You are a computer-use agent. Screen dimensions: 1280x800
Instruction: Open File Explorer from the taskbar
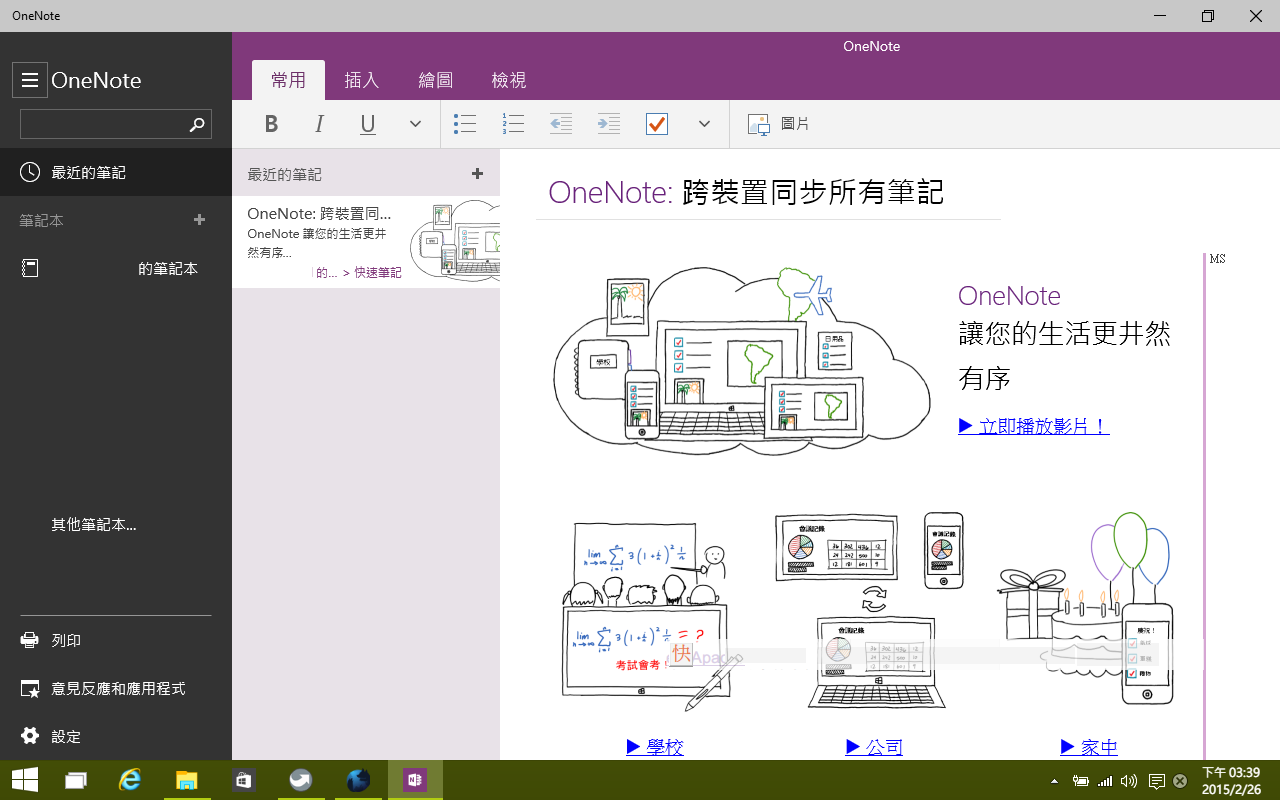(187, 780)
